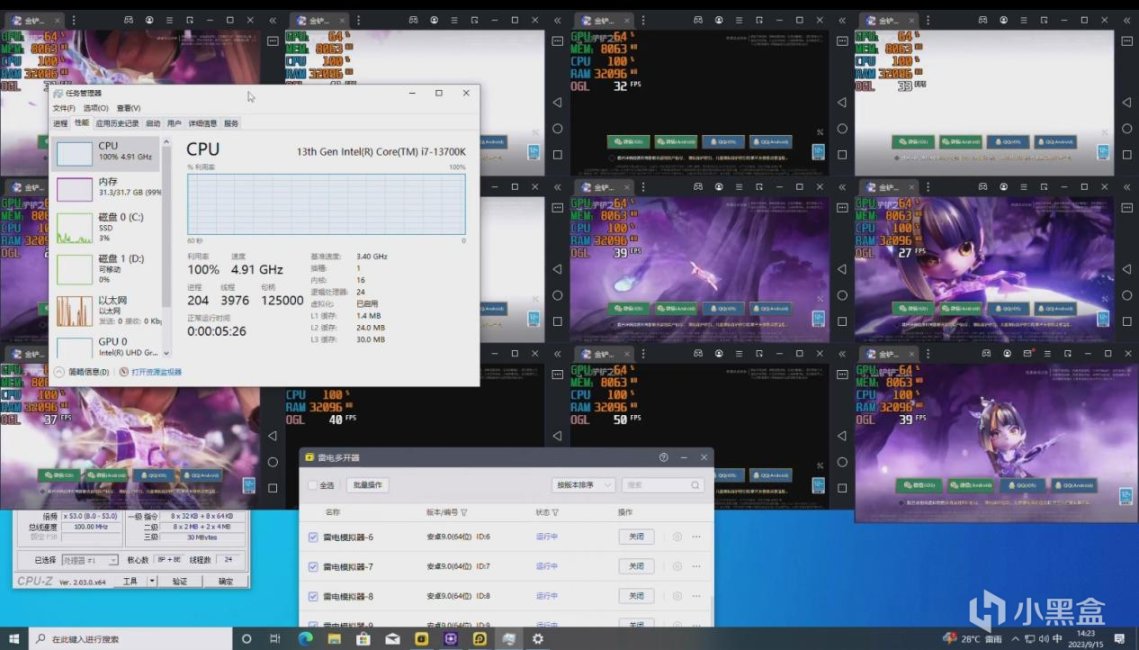1139x650 pixels.
Task: Click the CPU-Z 验证 button
Action: click(180, 581)
